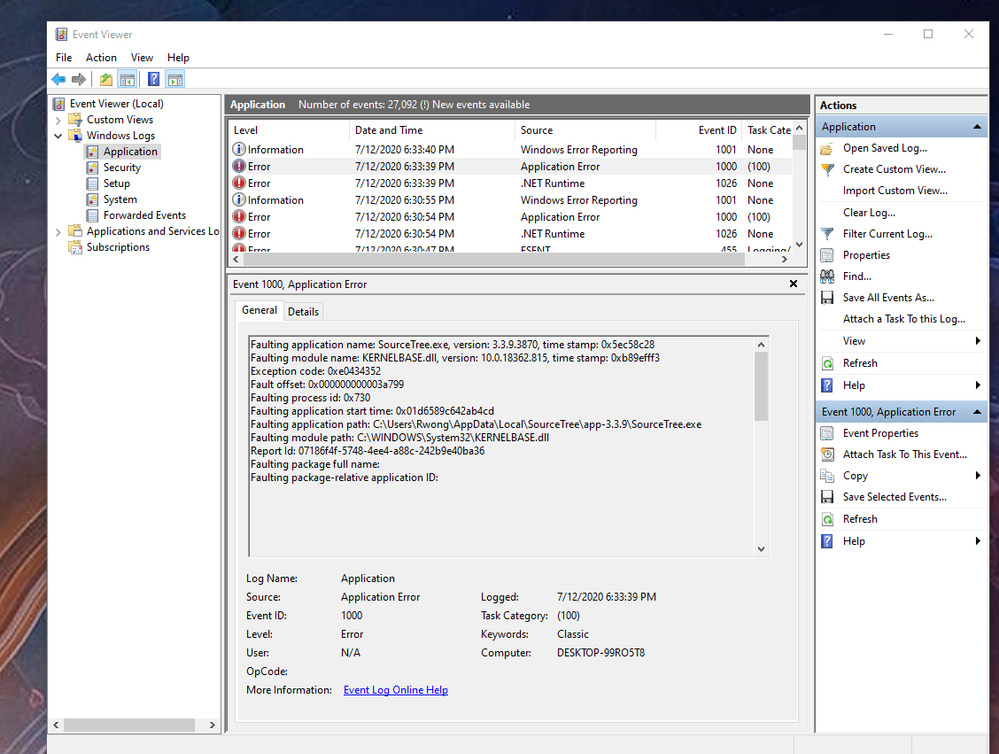999x754 pixels.
Task: Select the Application log tree item
Action: [130, 152]
